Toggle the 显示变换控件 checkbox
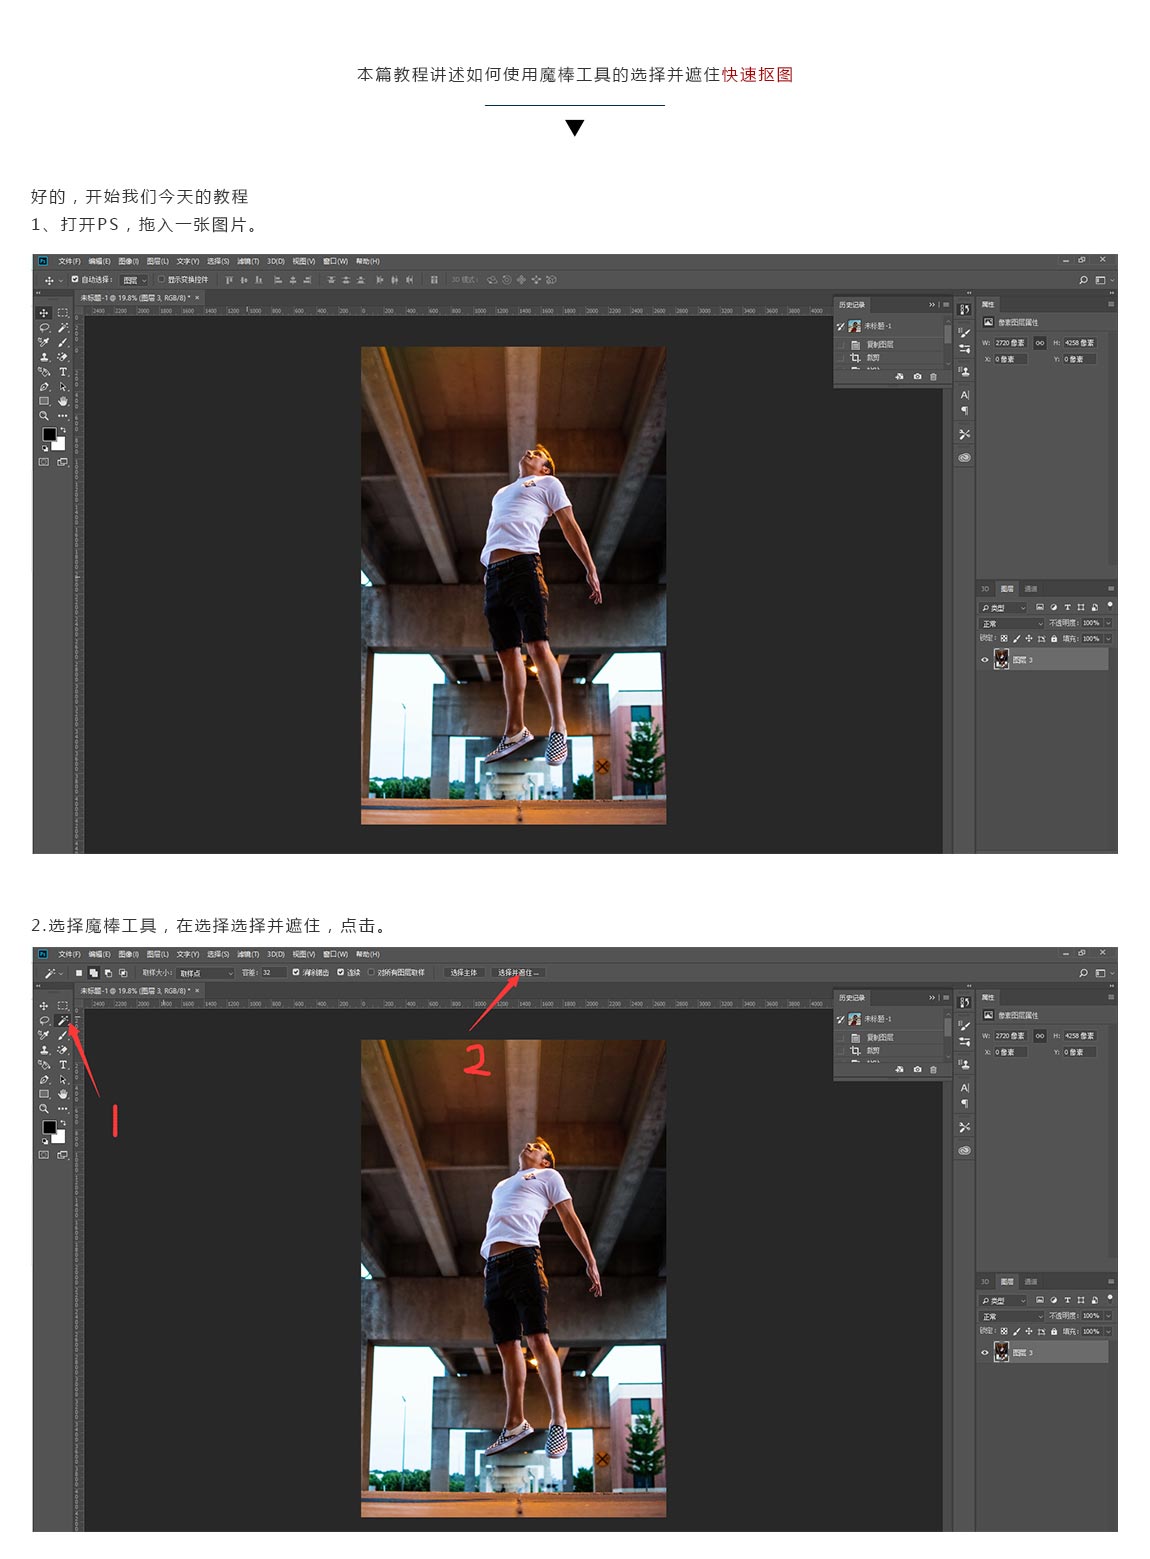 (x=161, y=280)
